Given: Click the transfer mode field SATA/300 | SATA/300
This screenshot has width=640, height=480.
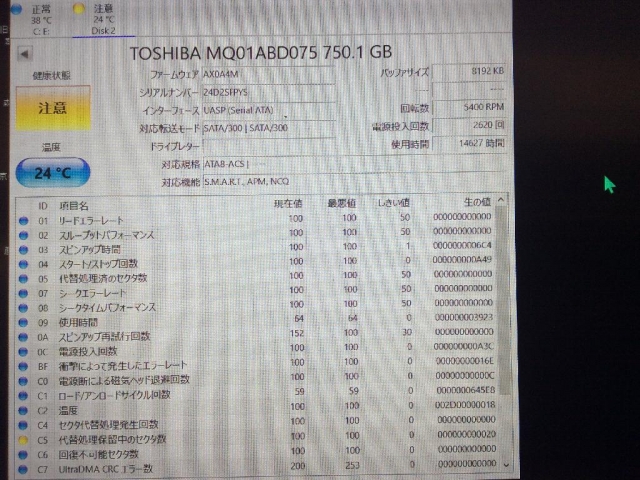Looking at the screenshot, I should (x=269, y=128).
